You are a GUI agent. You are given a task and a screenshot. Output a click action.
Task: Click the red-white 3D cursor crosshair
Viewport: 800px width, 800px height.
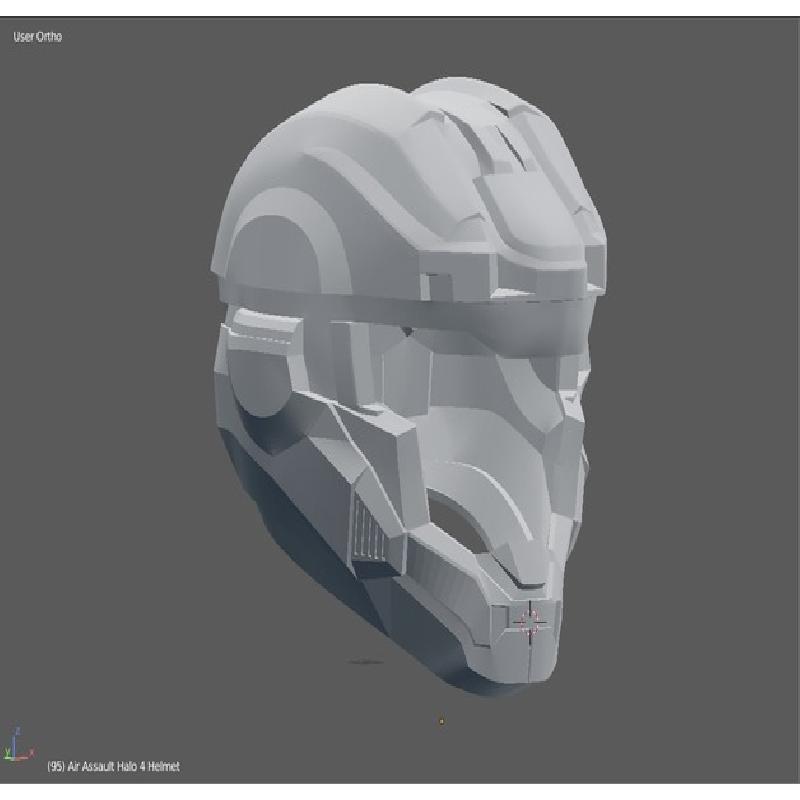tap(530, 622)
